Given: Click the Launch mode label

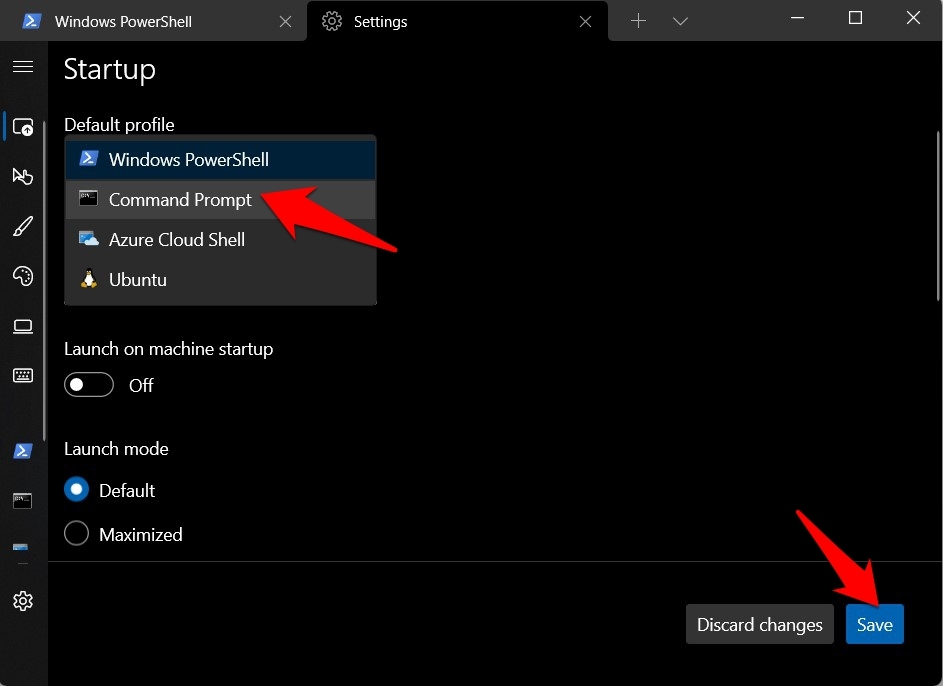Looking at the screenshot, I should [x=116, y=449].
